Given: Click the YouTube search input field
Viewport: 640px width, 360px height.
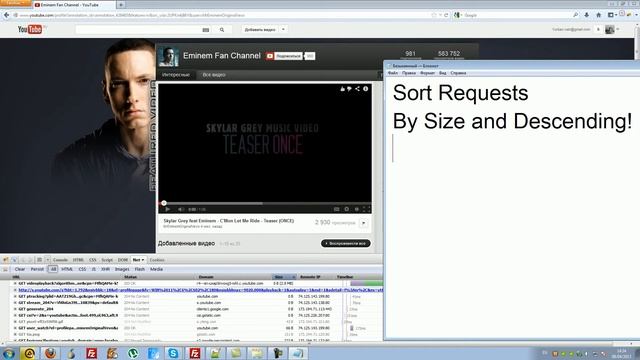Looking at the screenshot, I should (x=138, y=30).
